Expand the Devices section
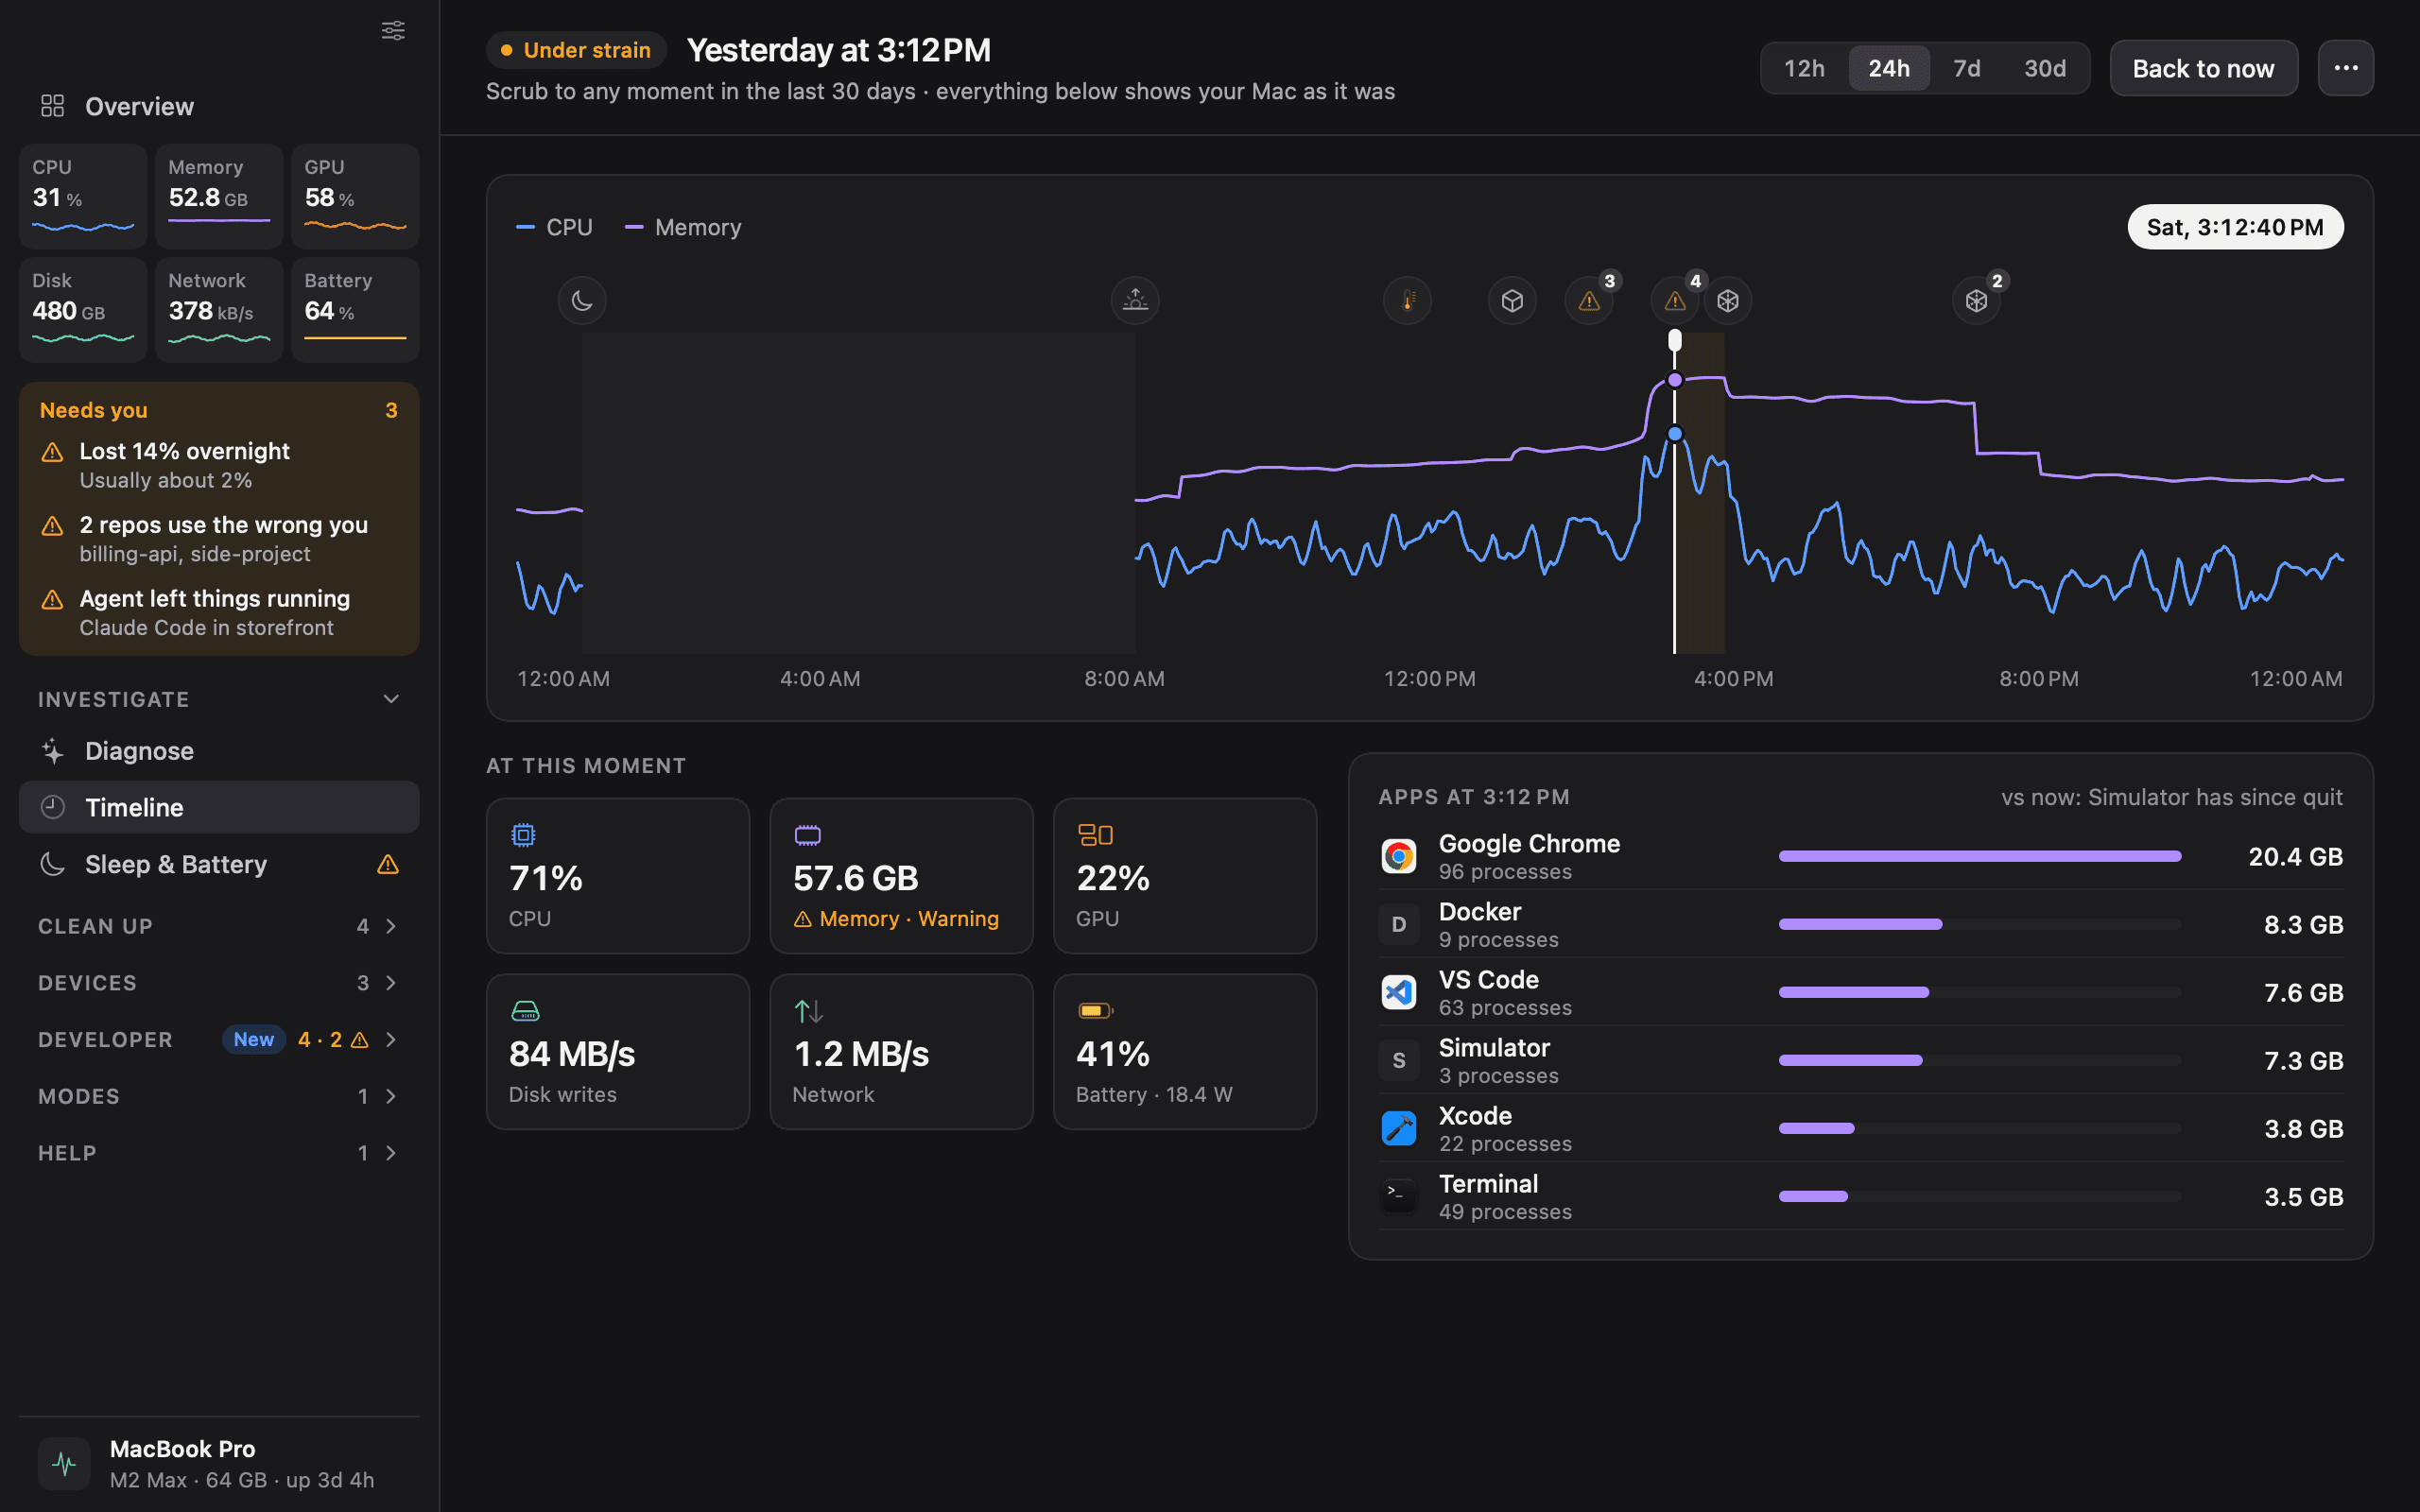Viewport: 2420px width, 1512px height. (x=219, y=983)
